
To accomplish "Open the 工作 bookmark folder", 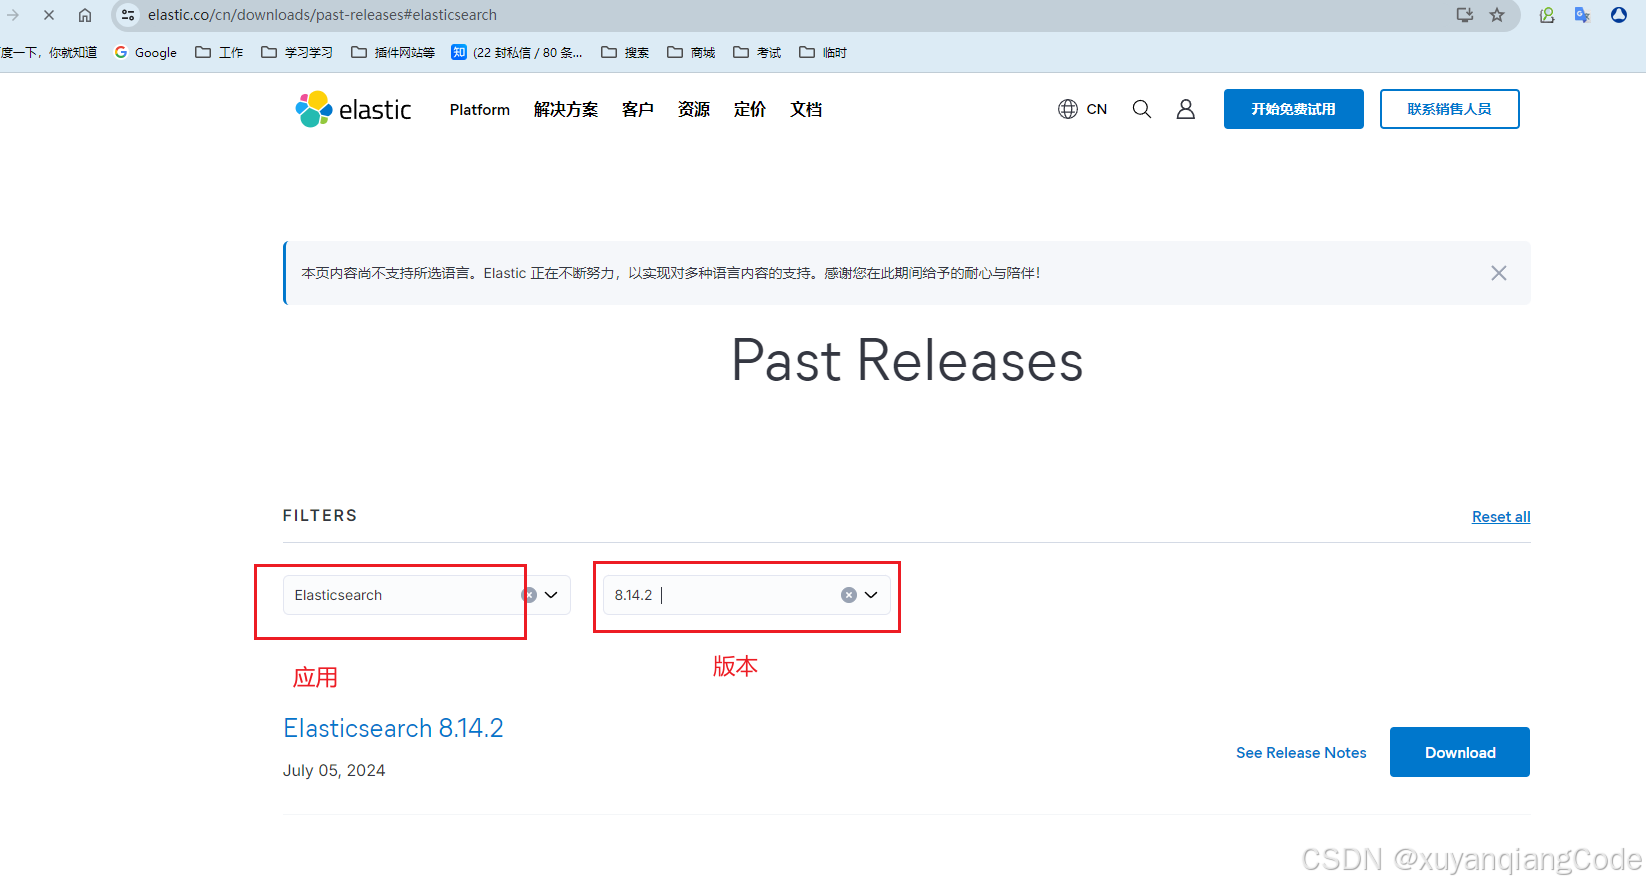I will point(219,52).
